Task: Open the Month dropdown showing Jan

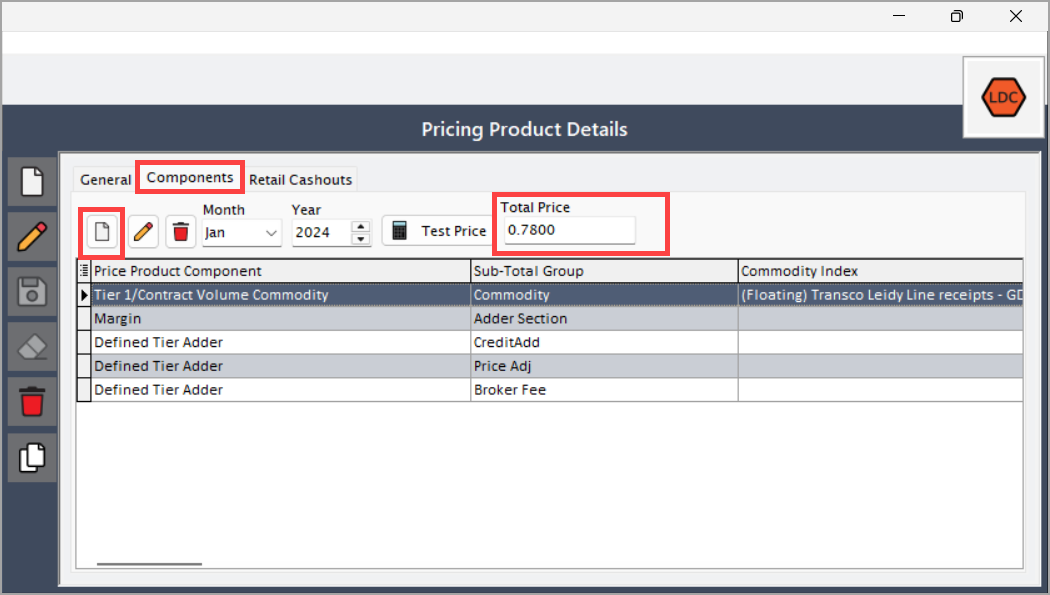Action: tap(242, 233)
